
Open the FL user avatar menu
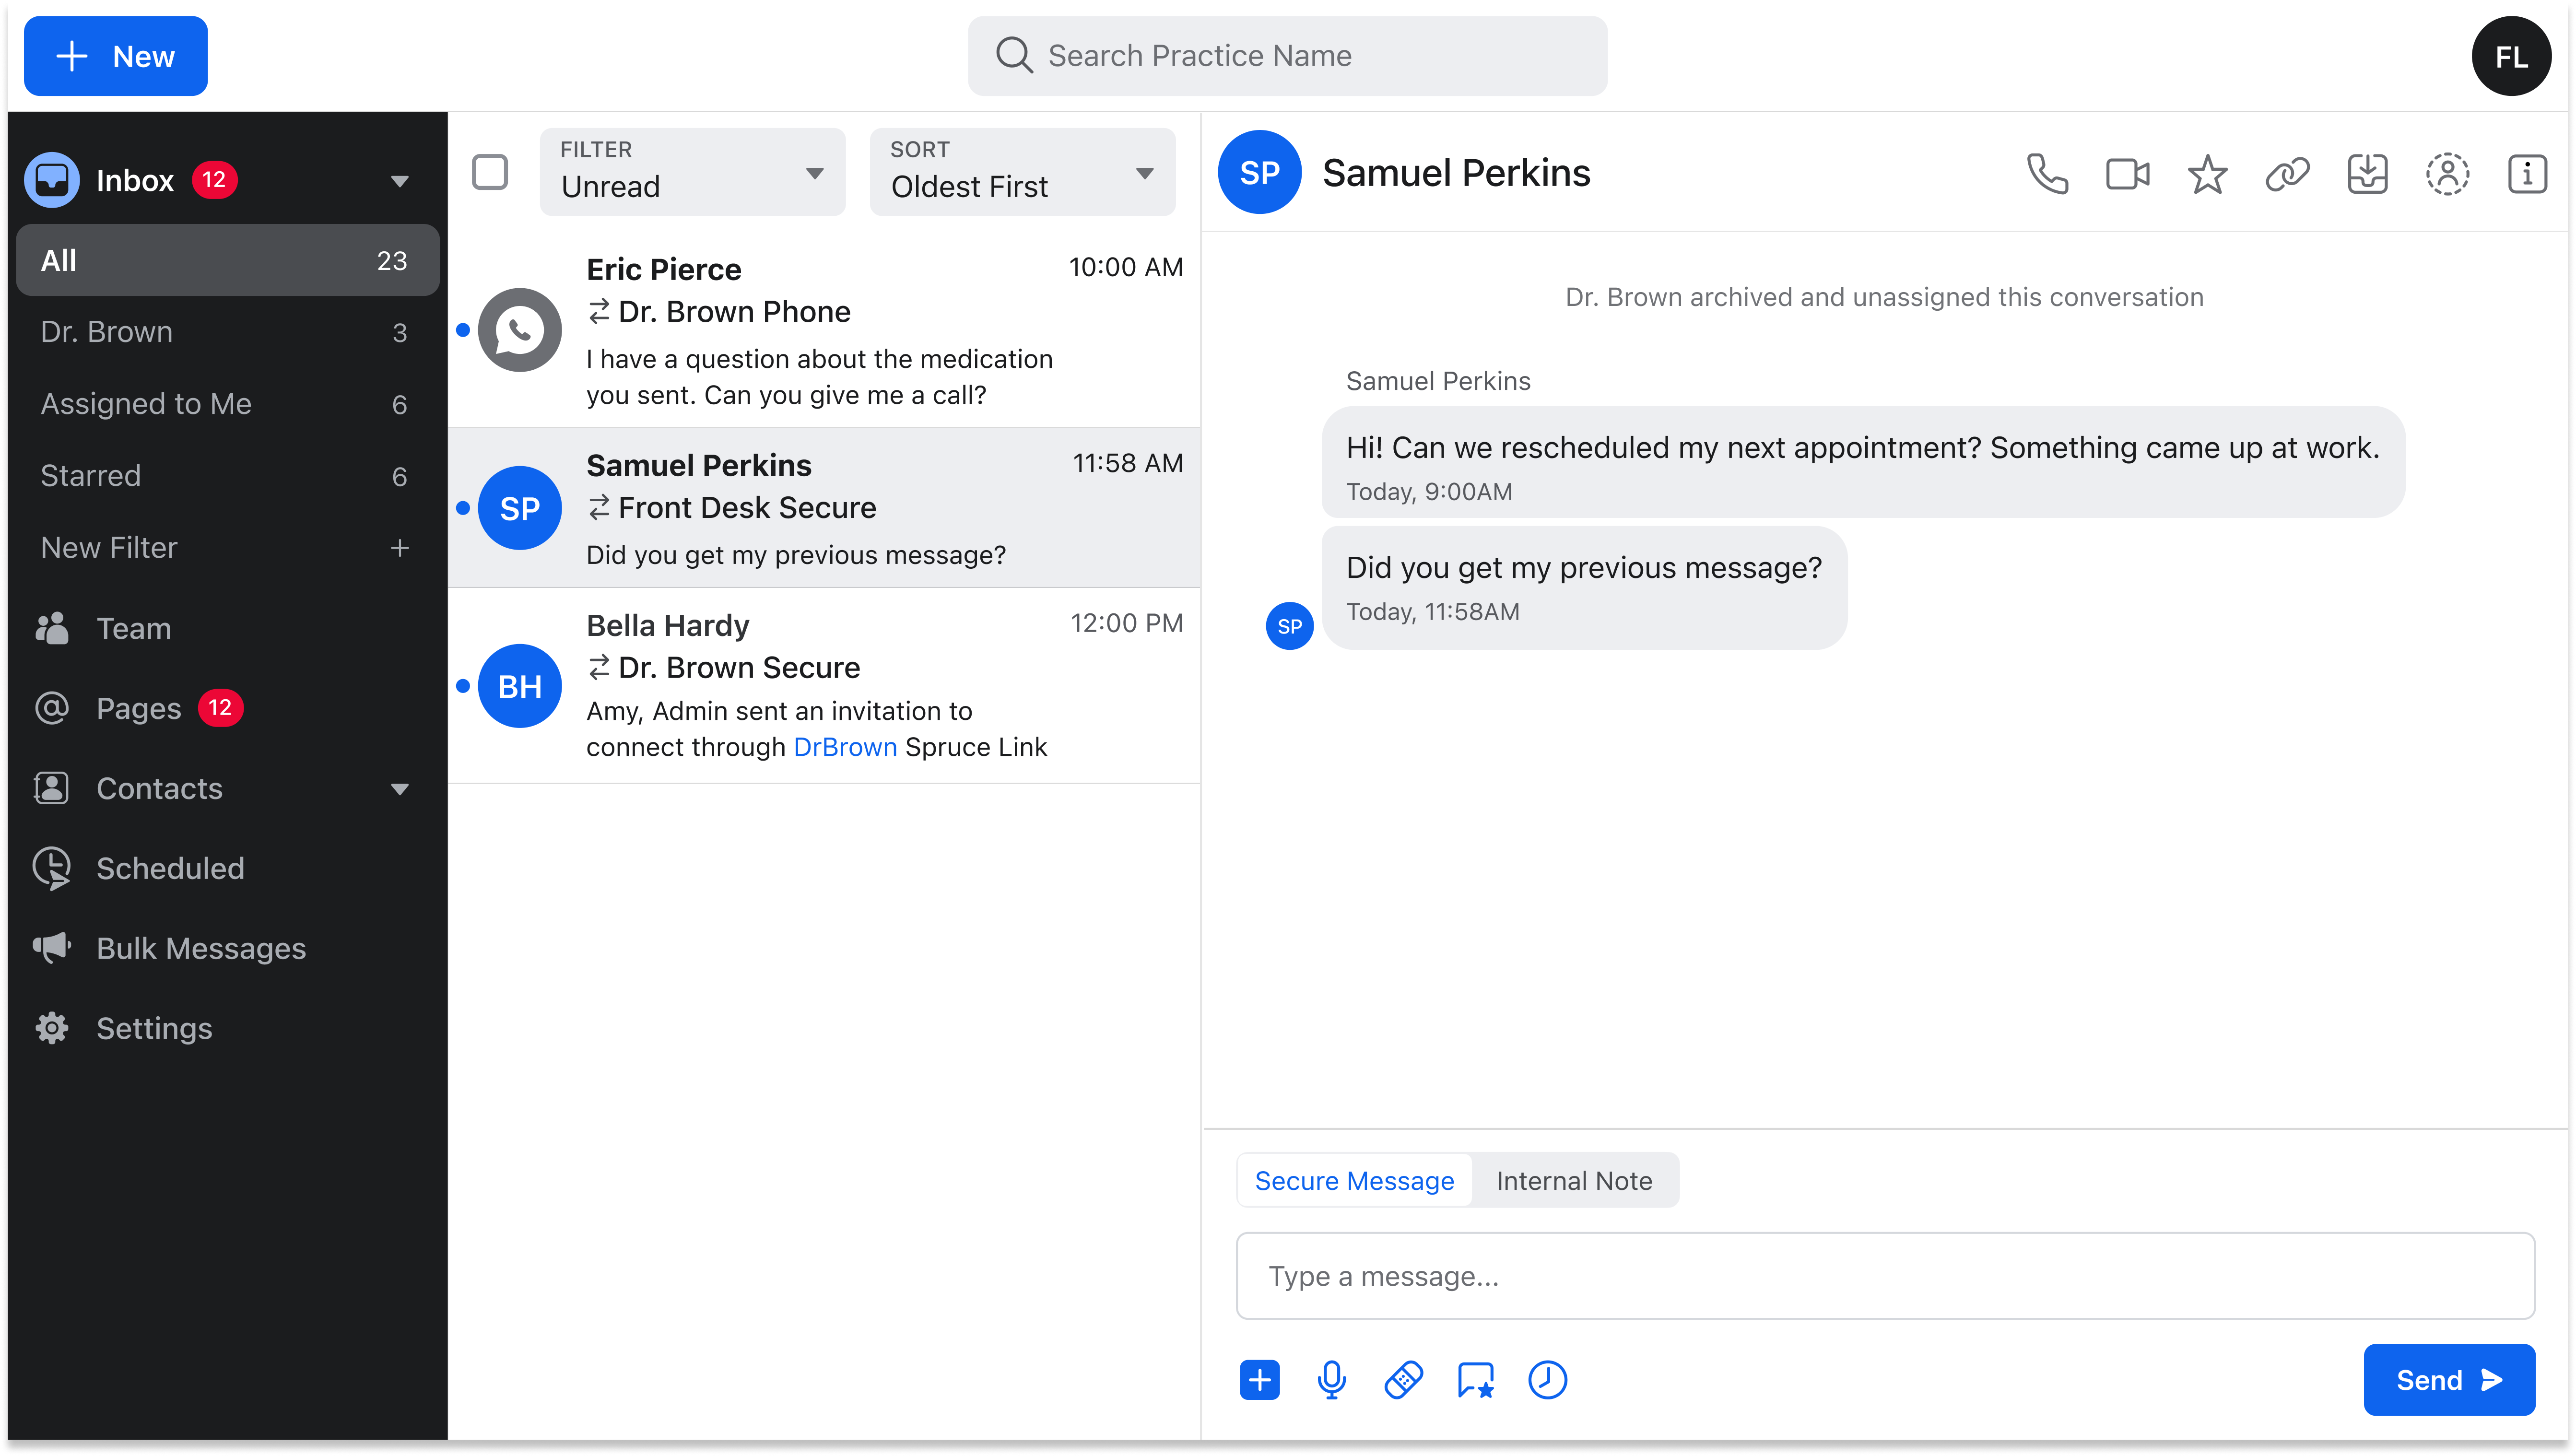click(x=2511, y=56)
